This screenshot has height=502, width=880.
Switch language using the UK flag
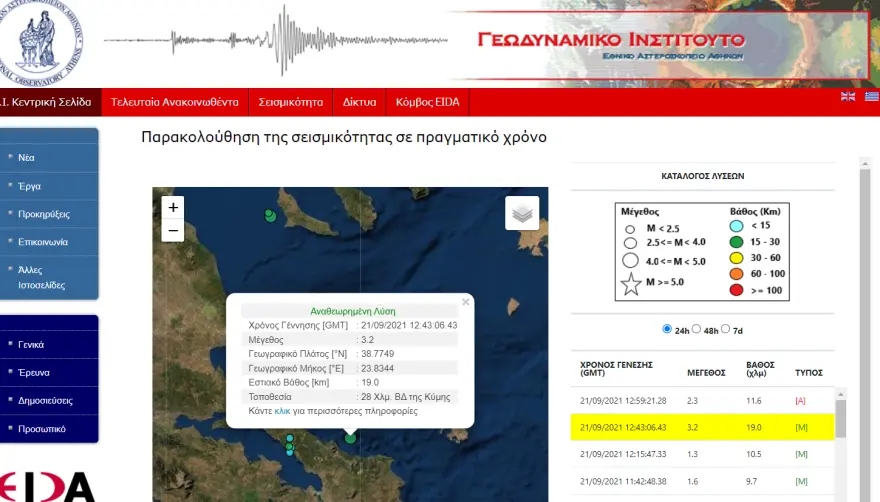point(848,97)
